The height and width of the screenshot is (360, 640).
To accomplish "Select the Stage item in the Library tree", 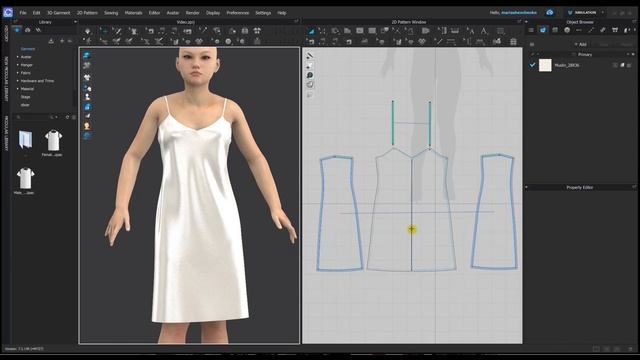I will click(25, 97).
